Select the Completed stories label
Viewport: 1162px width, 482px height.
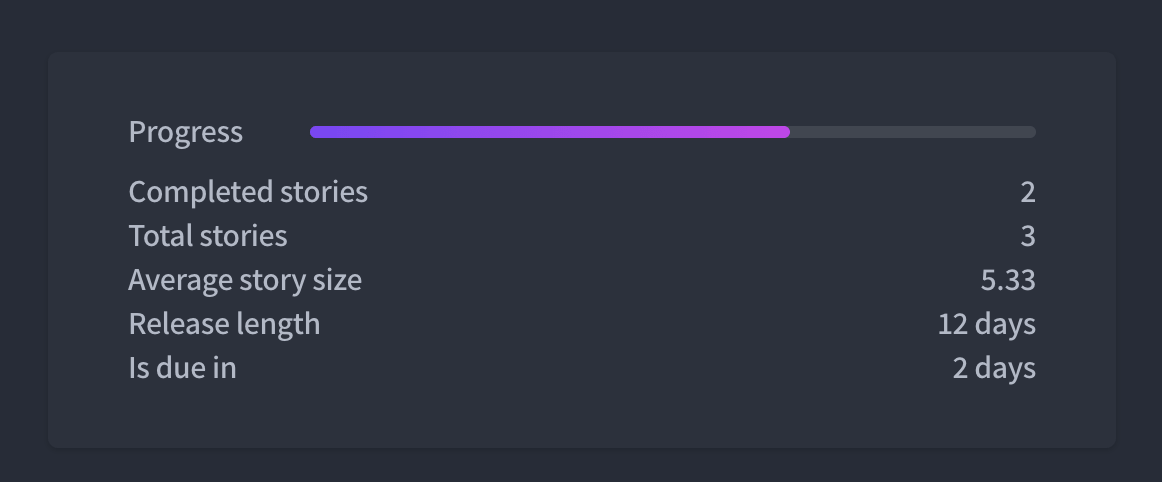point(248,192)
